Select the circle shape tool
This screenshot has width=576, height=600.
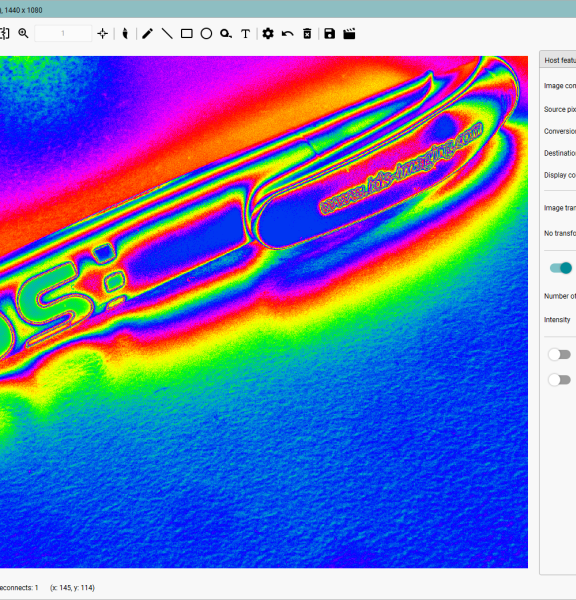[206, 34]
